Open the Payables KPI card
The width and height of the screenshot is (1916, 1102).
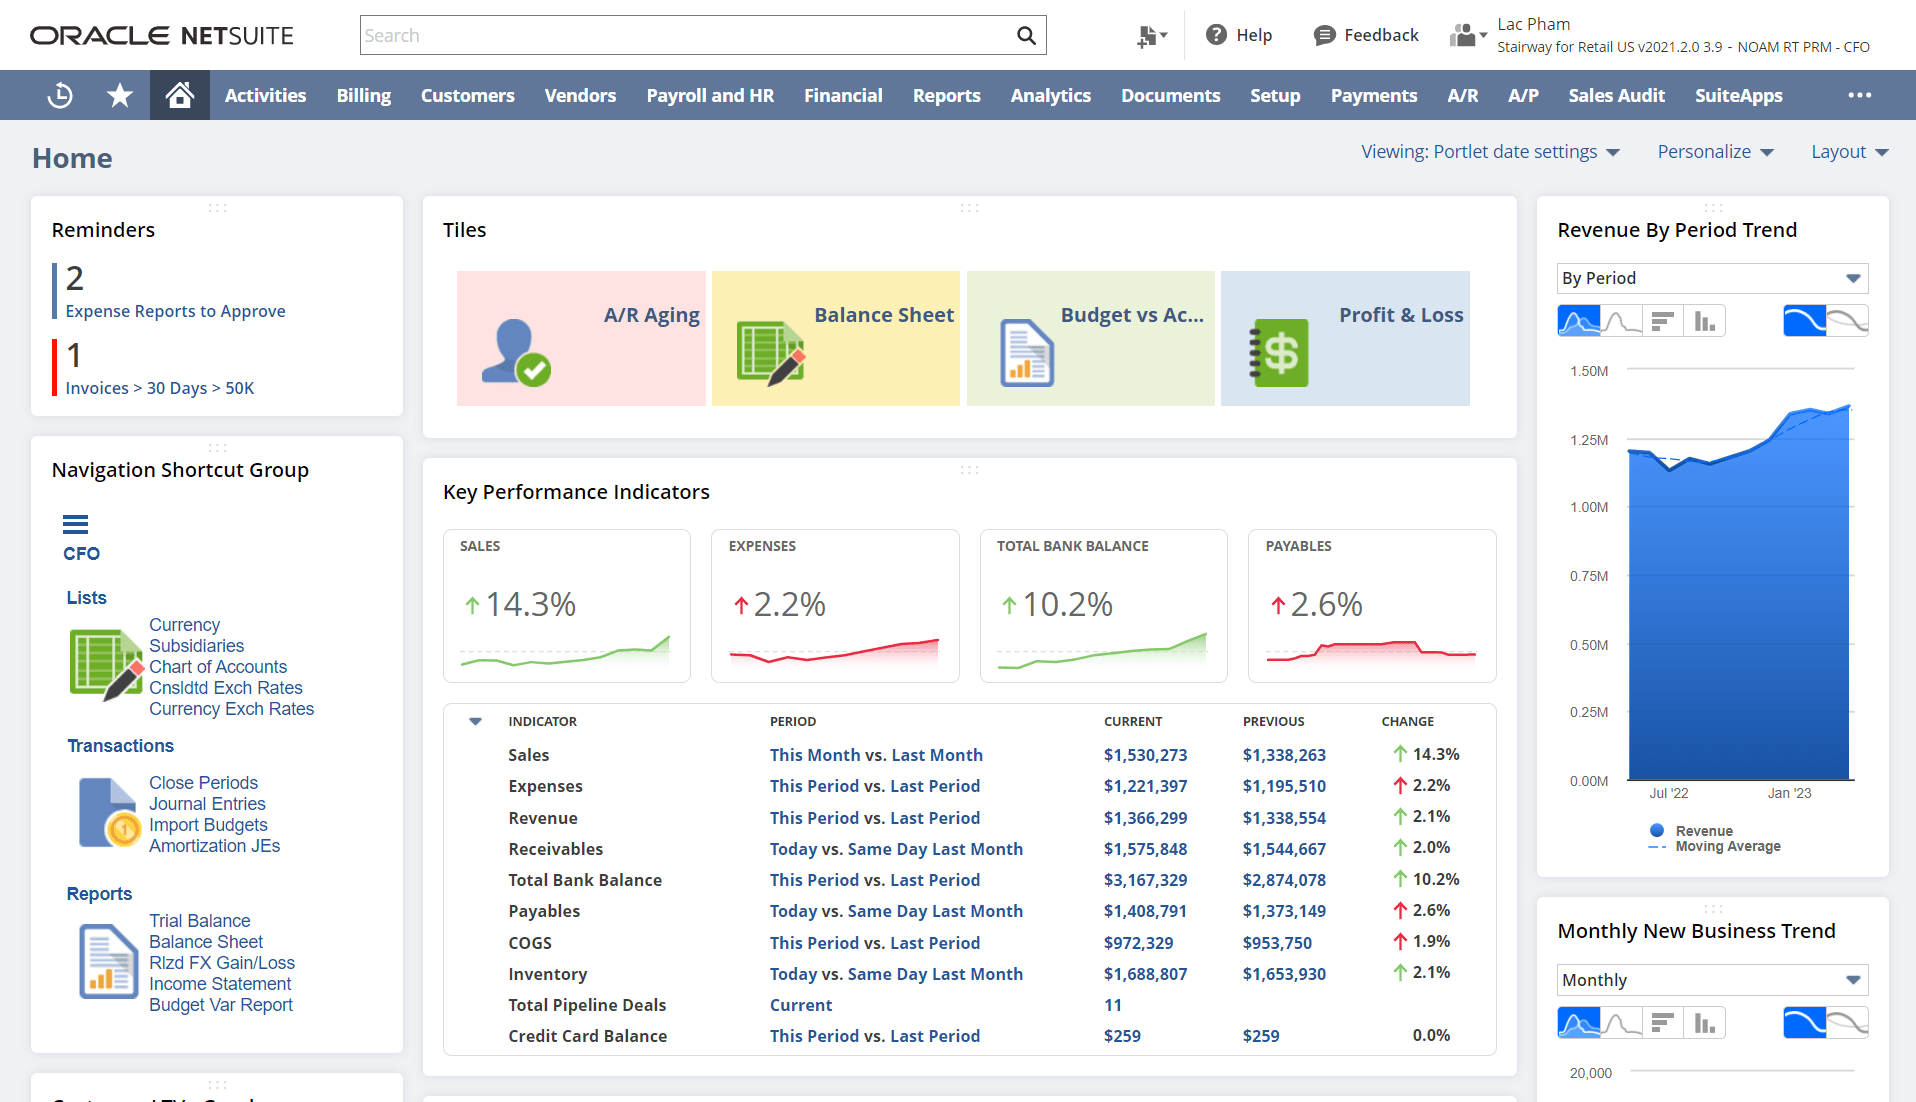click(1372, 606)
